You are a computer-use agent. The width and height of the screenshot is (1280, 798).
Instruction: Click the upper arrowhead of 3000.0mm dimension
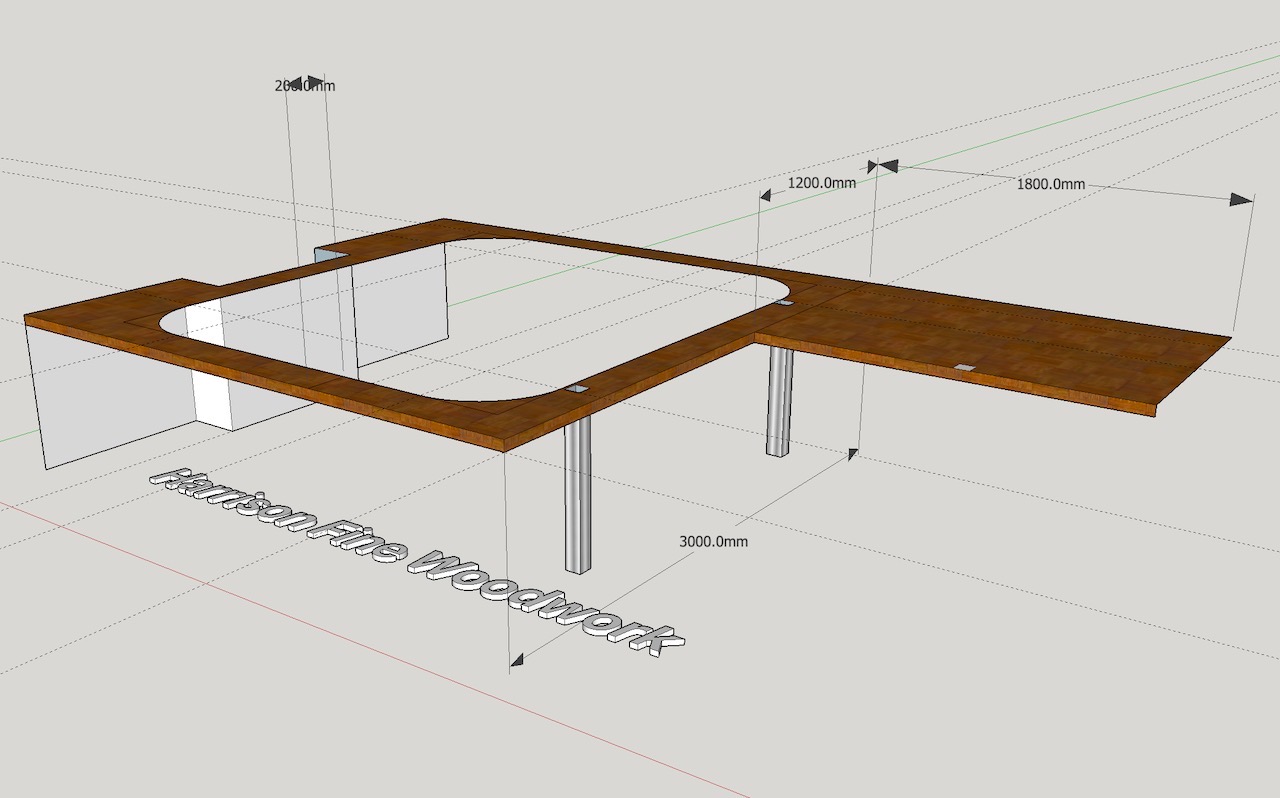click(851, 454)
